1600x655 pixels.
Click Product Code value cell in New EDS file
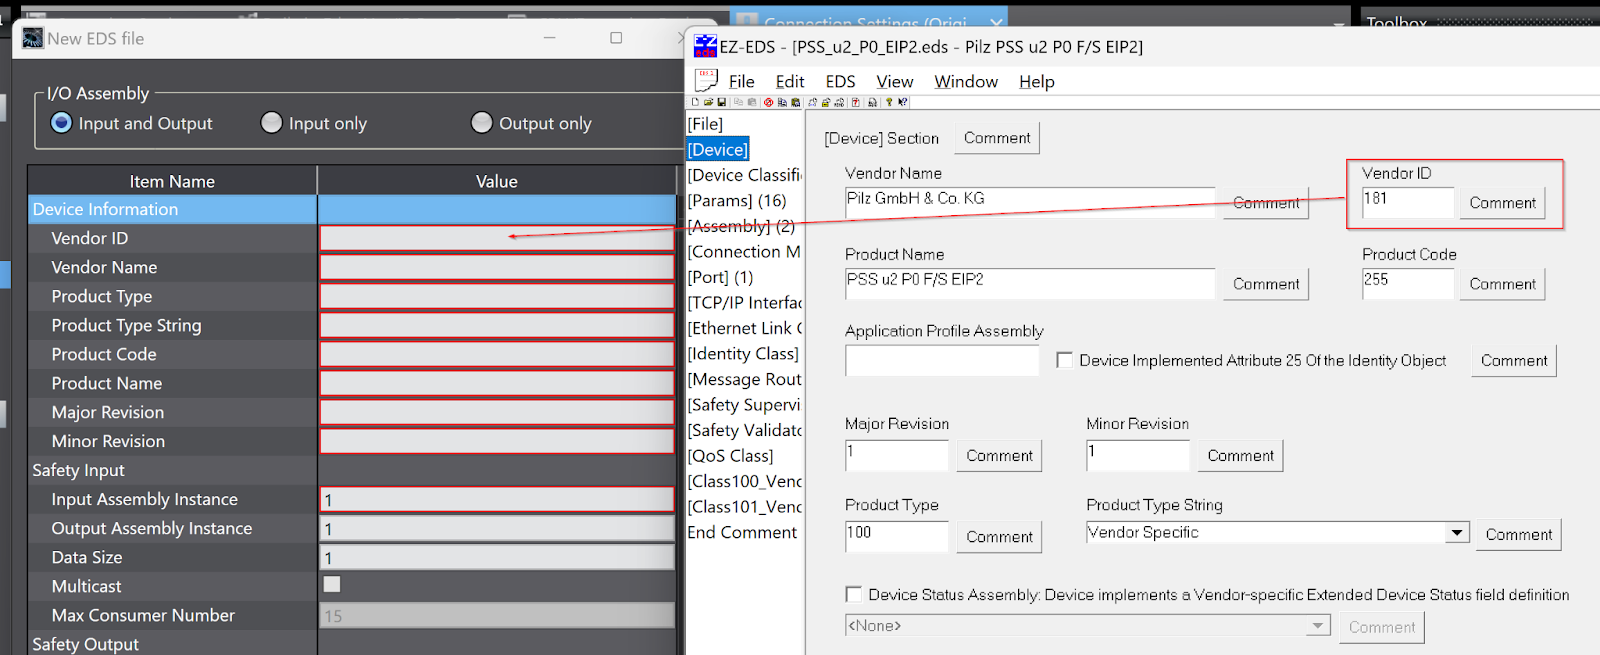(497, 354)
